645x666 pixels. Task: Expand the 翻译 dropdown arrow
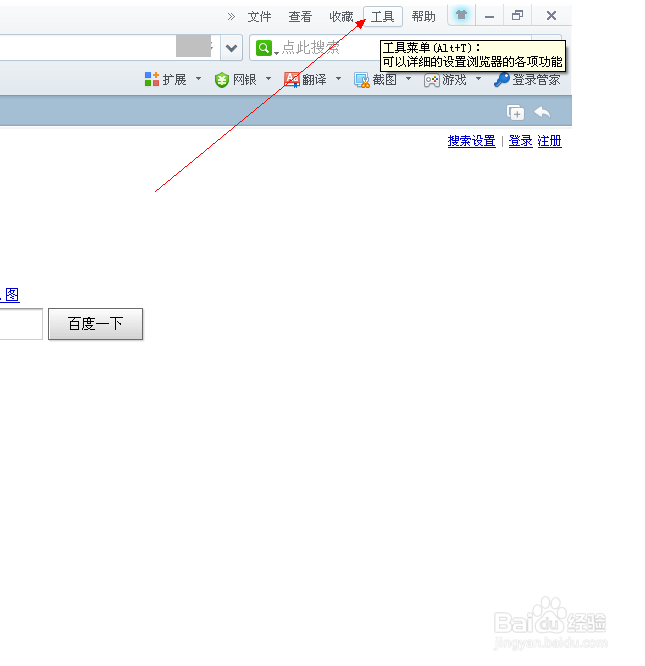[x=338, y=79]
